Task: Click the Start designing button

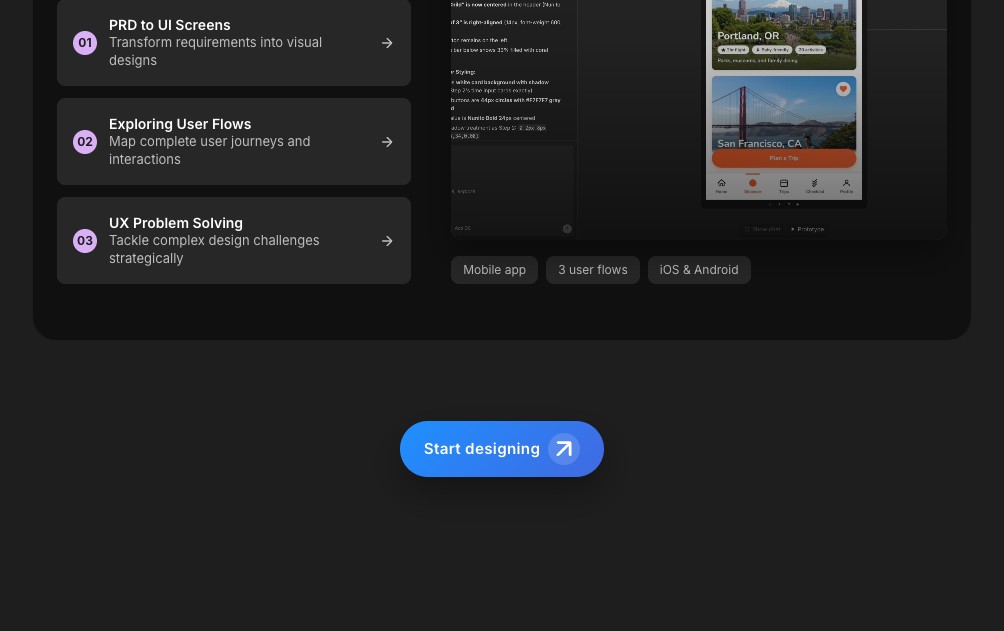Action: 502,448
